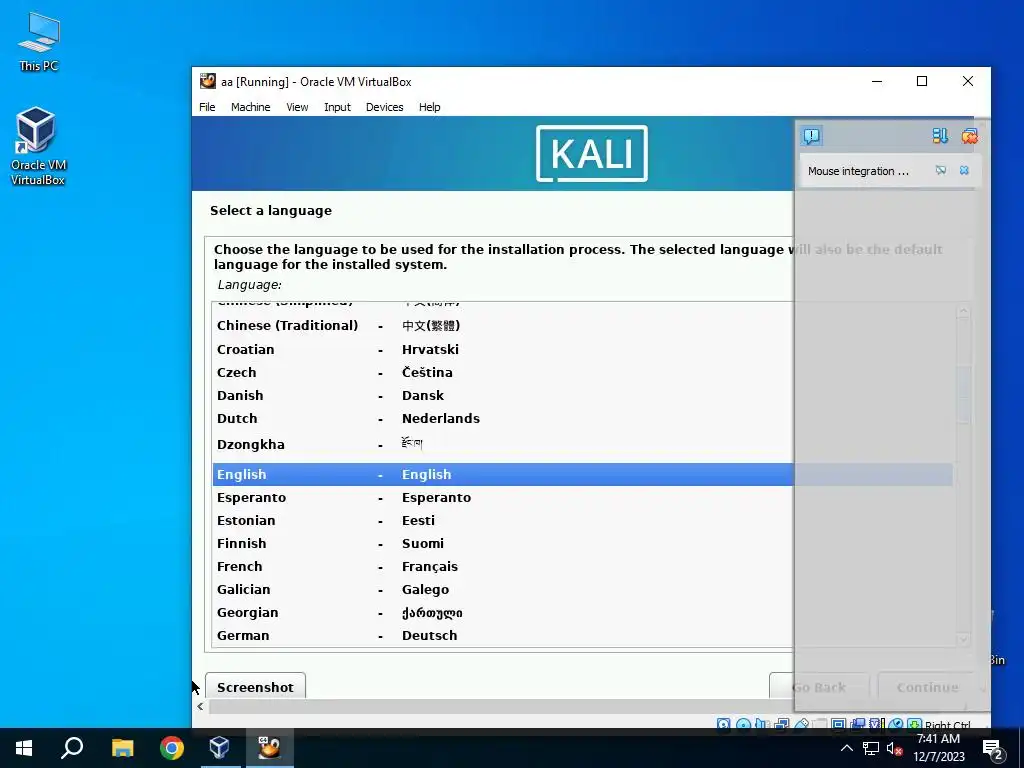
Task: Click the horizontal scrollbar left arrow
Action: (x=200, y=706)
